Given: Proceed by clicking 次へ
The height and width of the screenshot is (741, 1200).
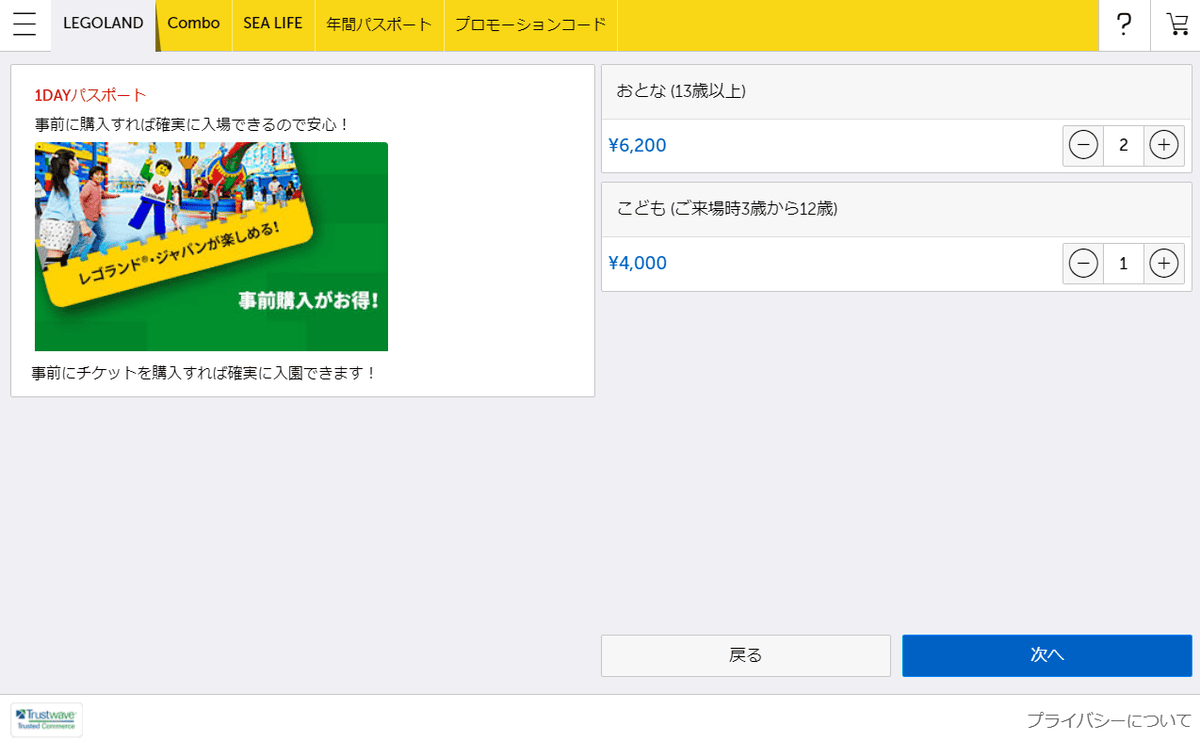Looking at the screenshot, I should coord(1046,655).
